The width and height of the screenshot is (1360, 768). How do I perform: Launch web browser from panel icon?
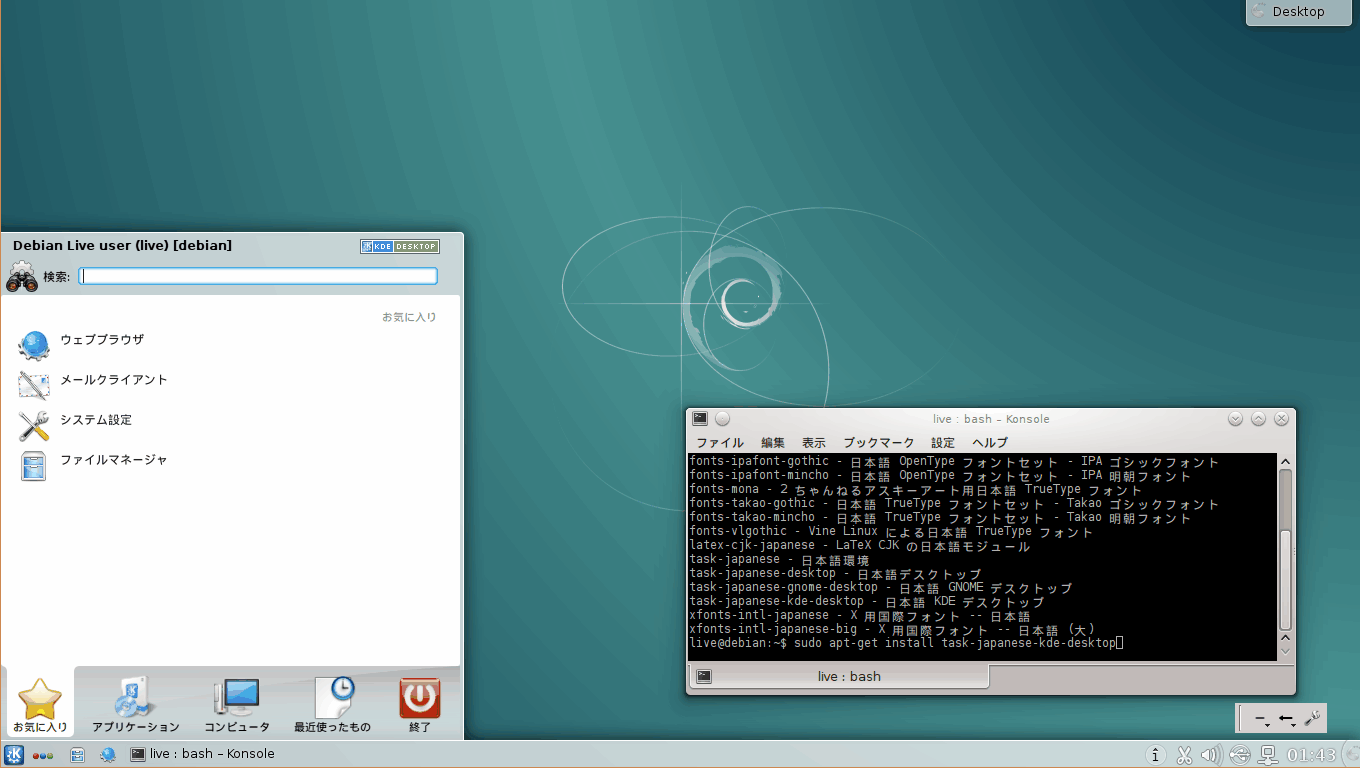click(107, 755)
